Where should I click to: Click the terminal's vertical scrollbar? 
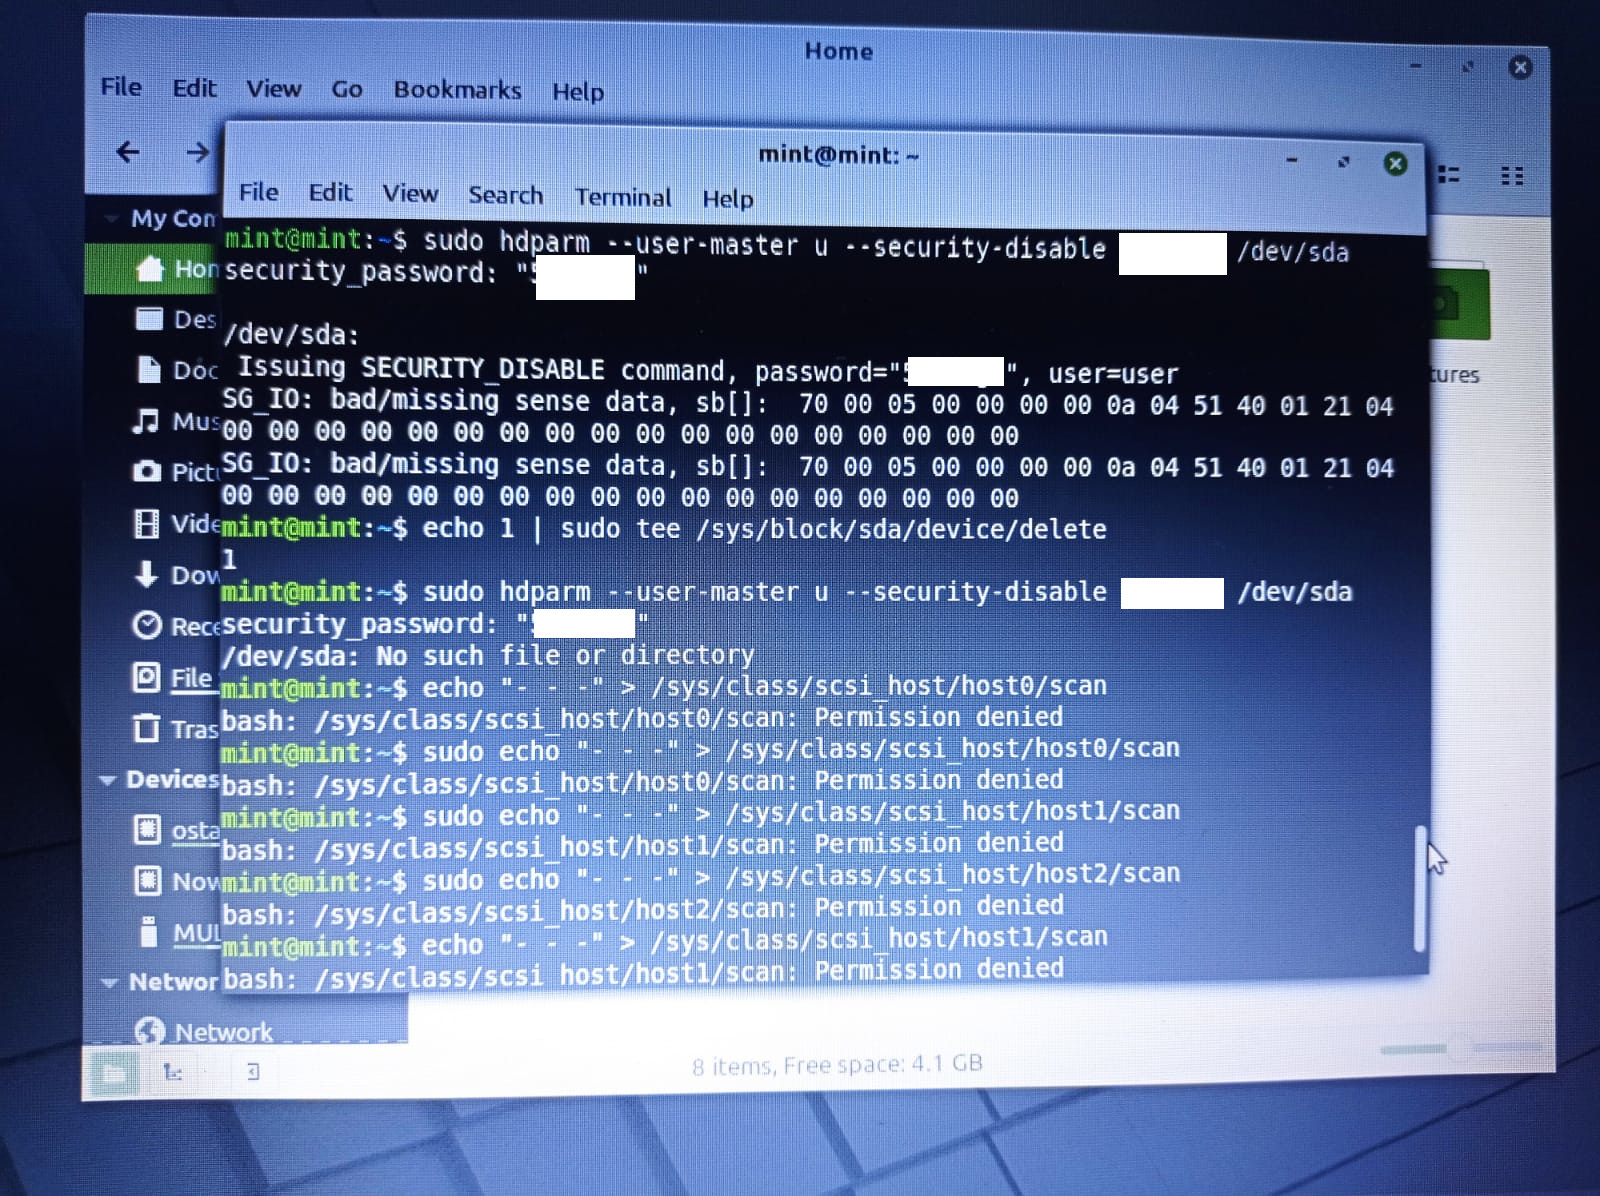1419,888
